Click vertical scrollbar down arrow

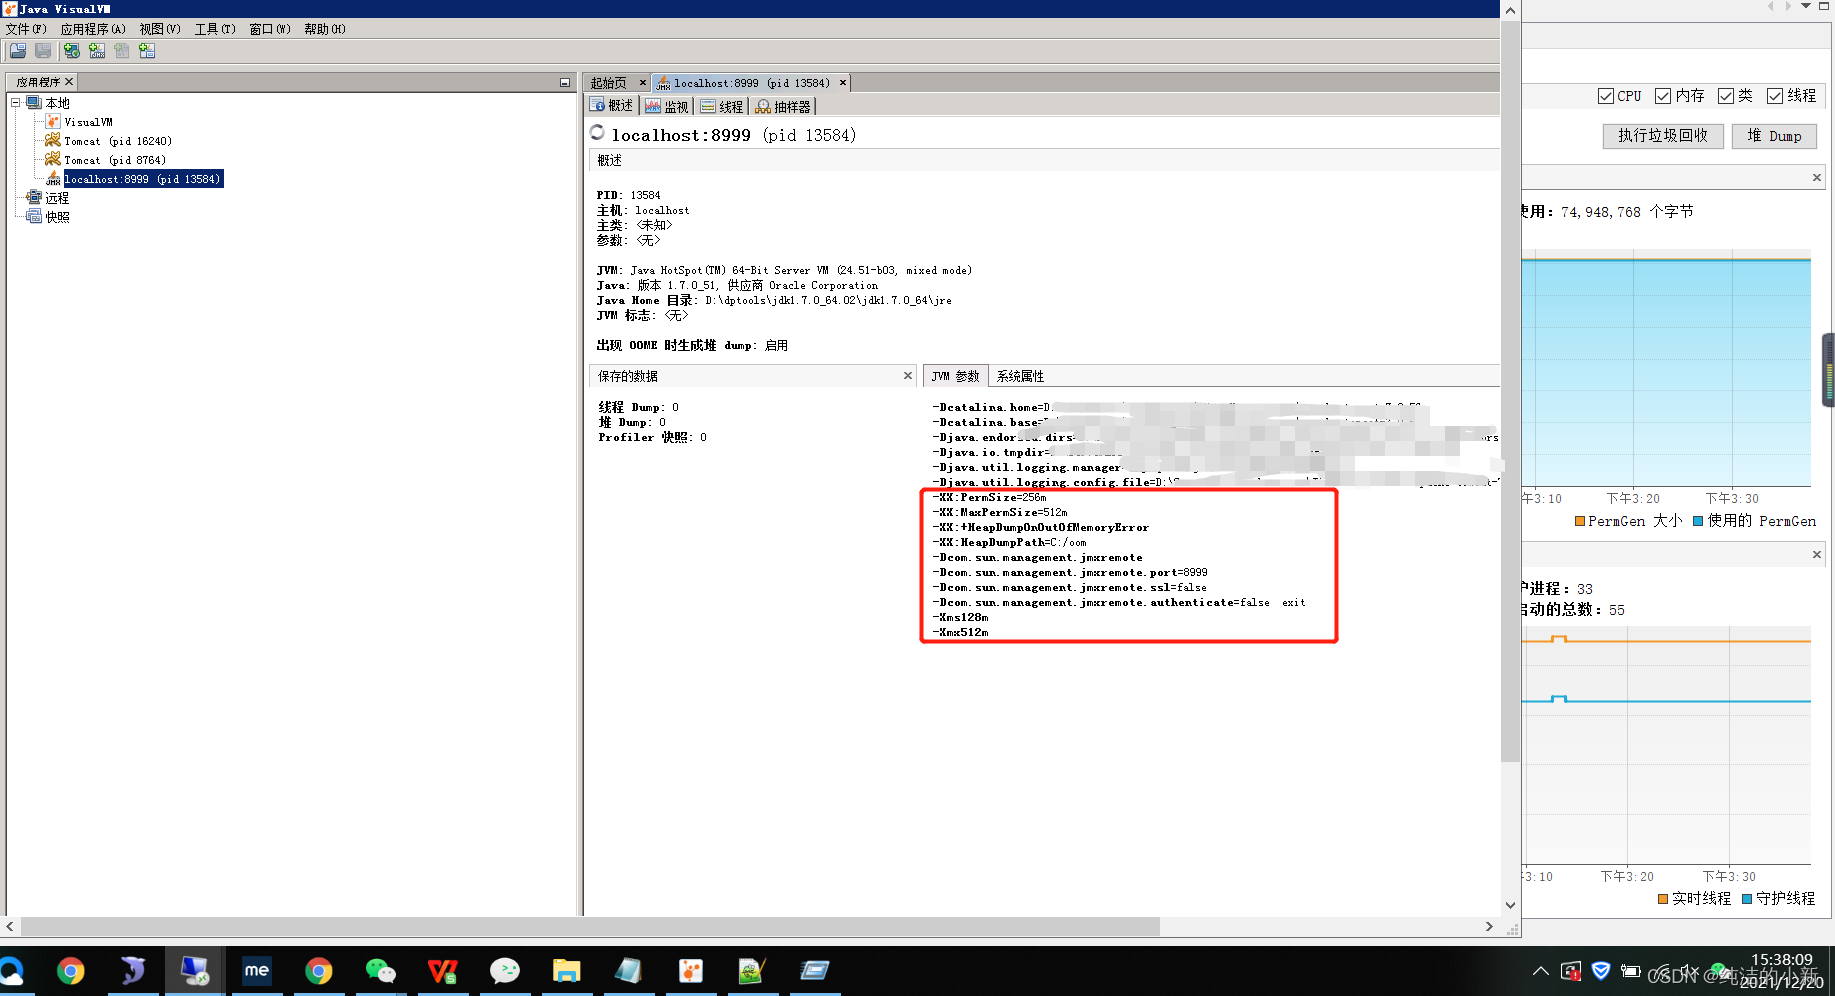tap(1510, 905)
